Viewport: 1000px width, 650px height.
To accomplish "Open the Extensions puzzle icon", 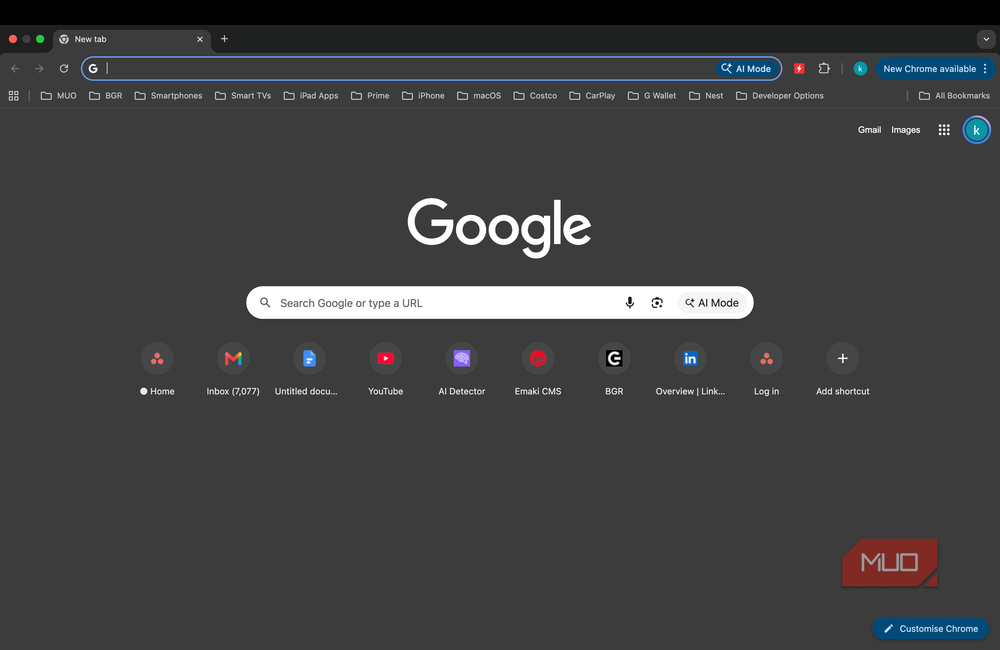I will (x=824, y=68).
